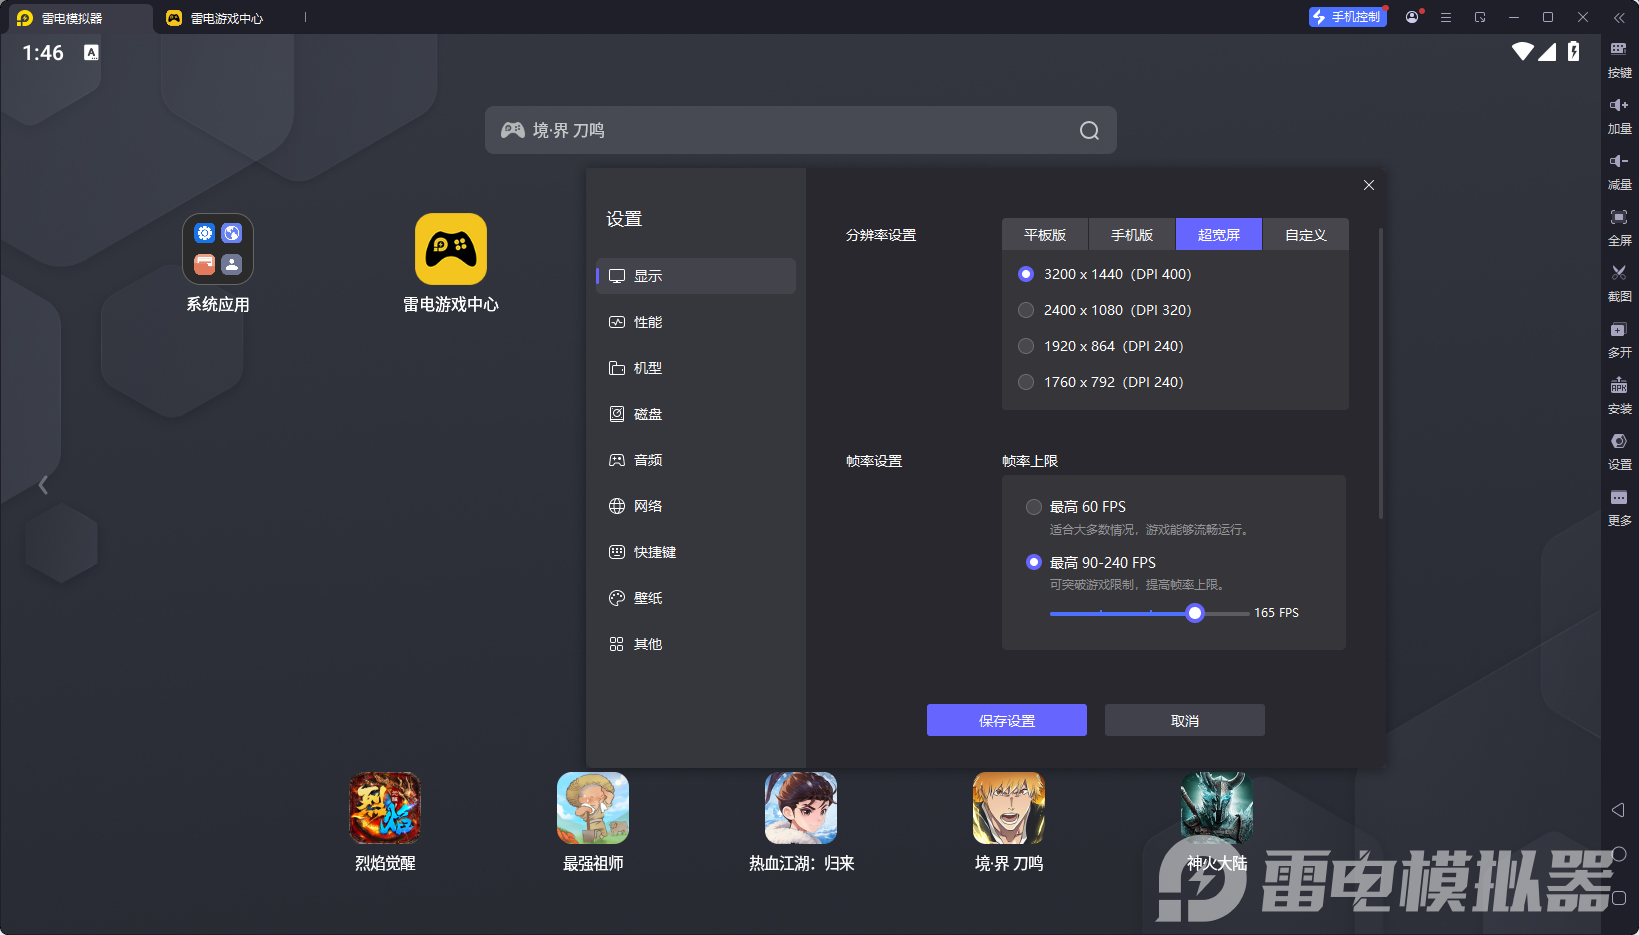Screen dimensions: 1639x935
Task: Open the 机型 settings section
Action: pos(696,368)
